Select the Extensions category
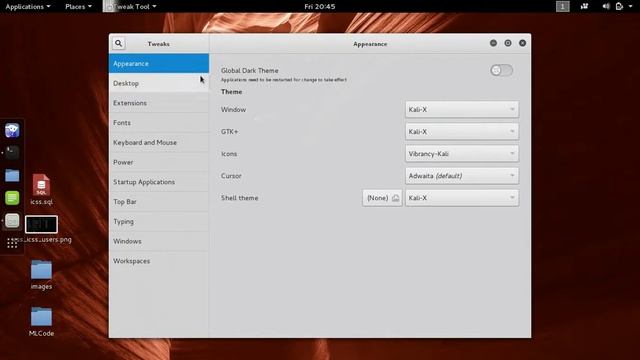 (x=159, y=103)
